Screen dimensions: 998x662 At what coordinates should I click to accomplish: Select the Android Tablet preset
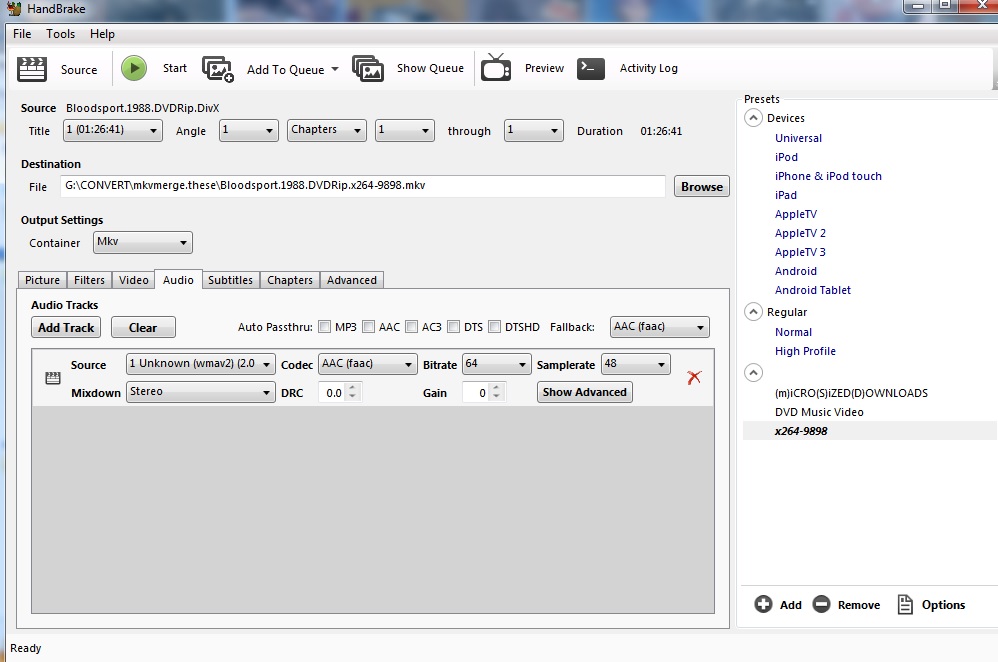812,290
